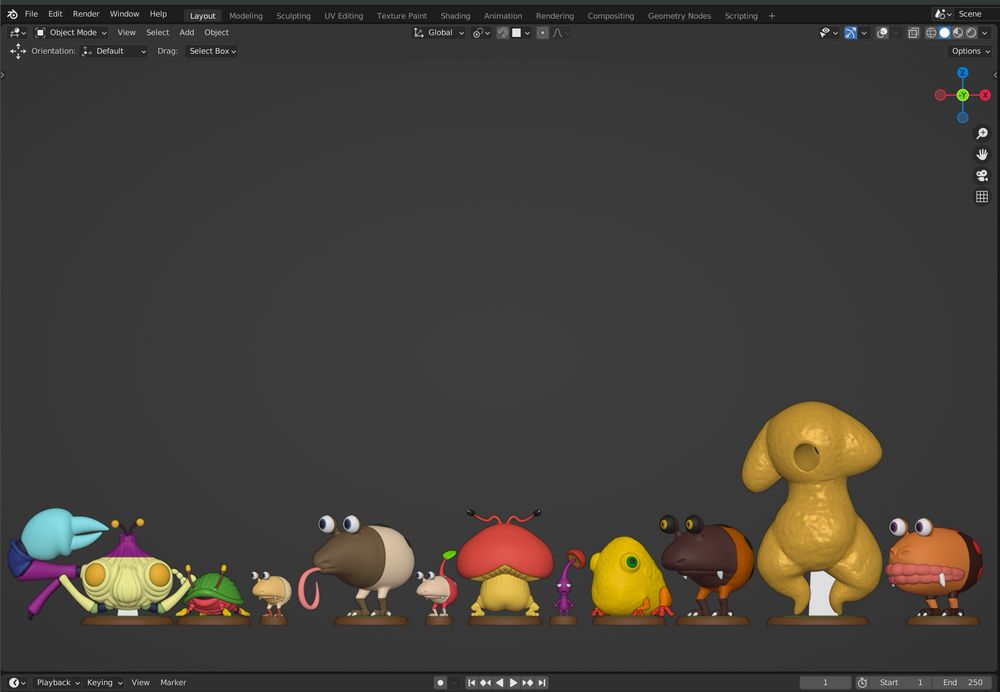The width and height of the screenshot is (1000, 692).
Task: Select material preview shading
Action: pyautogui.click(x=958, y=33)
